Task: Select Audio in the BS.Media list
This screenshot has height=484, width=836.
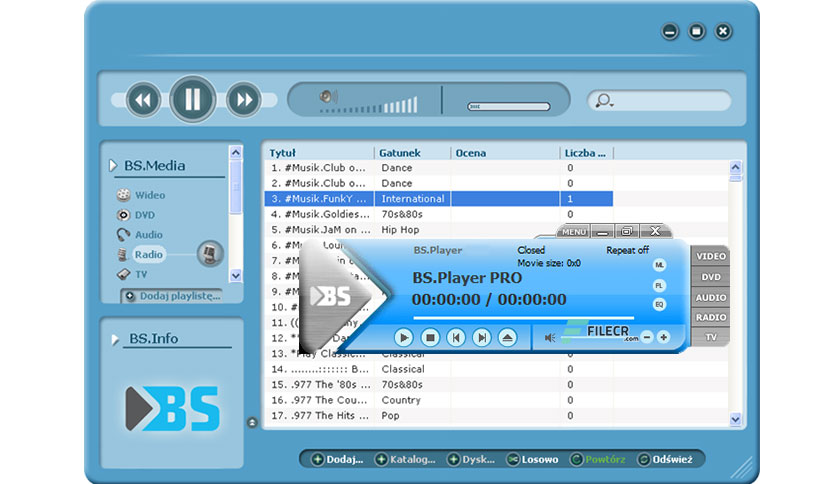Action: pyautogui.click(x=148, y=235)
